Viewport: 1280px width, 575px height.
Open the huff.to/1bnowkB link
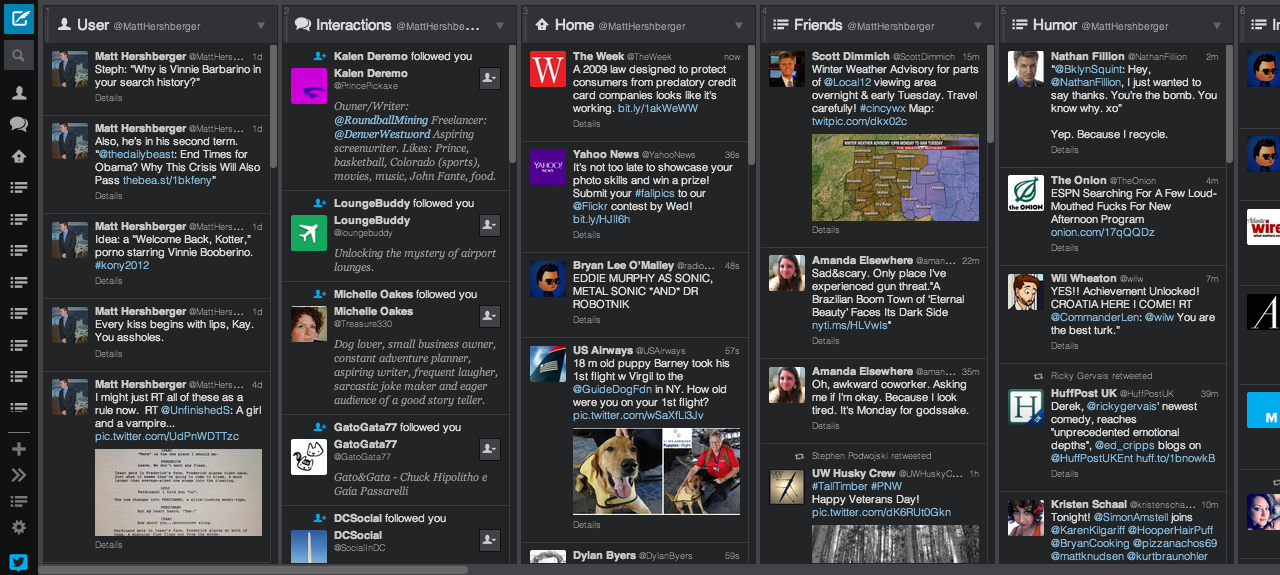click(1176, 458)
